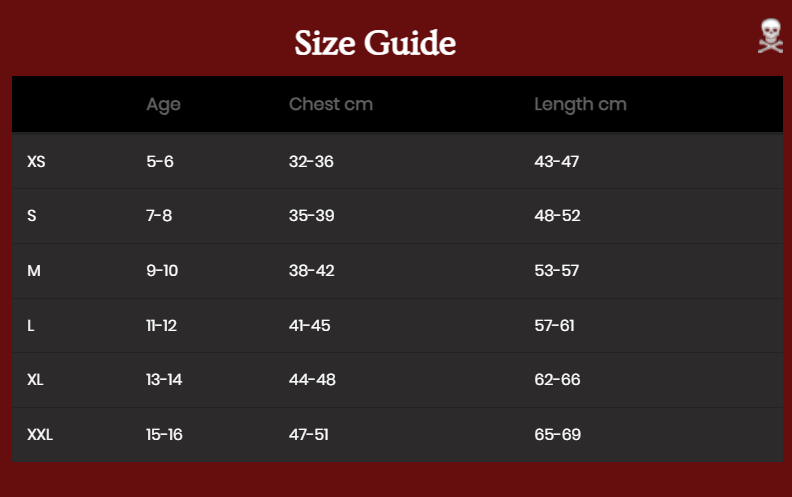Click the 62-66 length measurement

(558, 380)
